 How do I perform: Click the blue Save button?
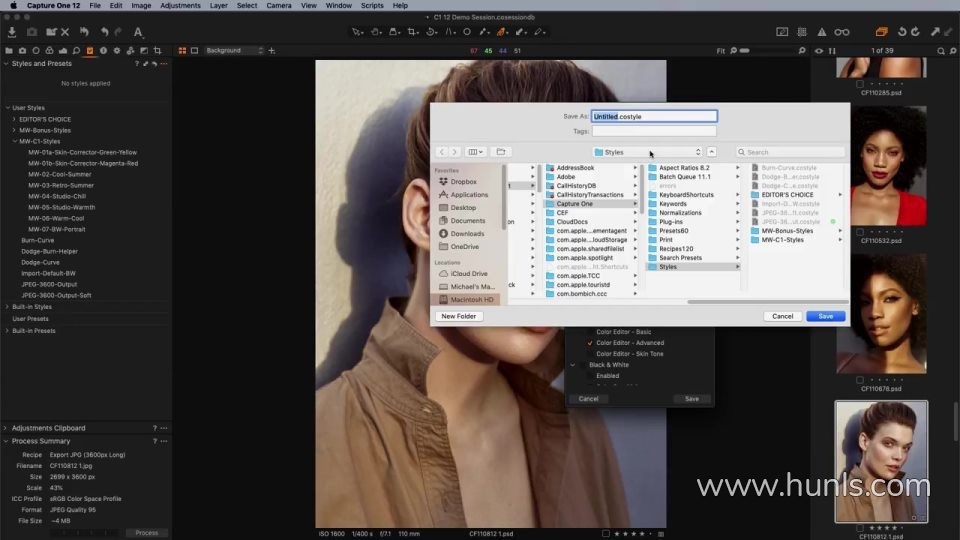(825, 316)
